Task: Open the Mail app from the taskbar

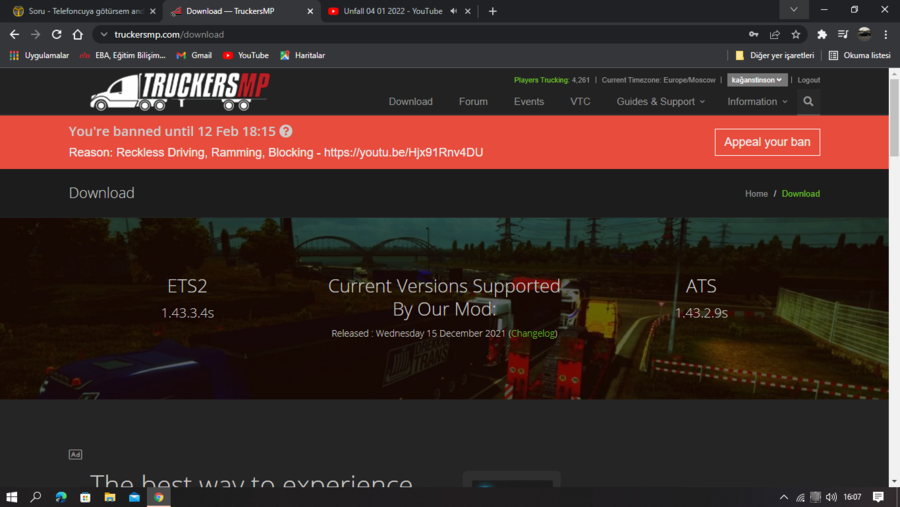Action: coord(134,497)
